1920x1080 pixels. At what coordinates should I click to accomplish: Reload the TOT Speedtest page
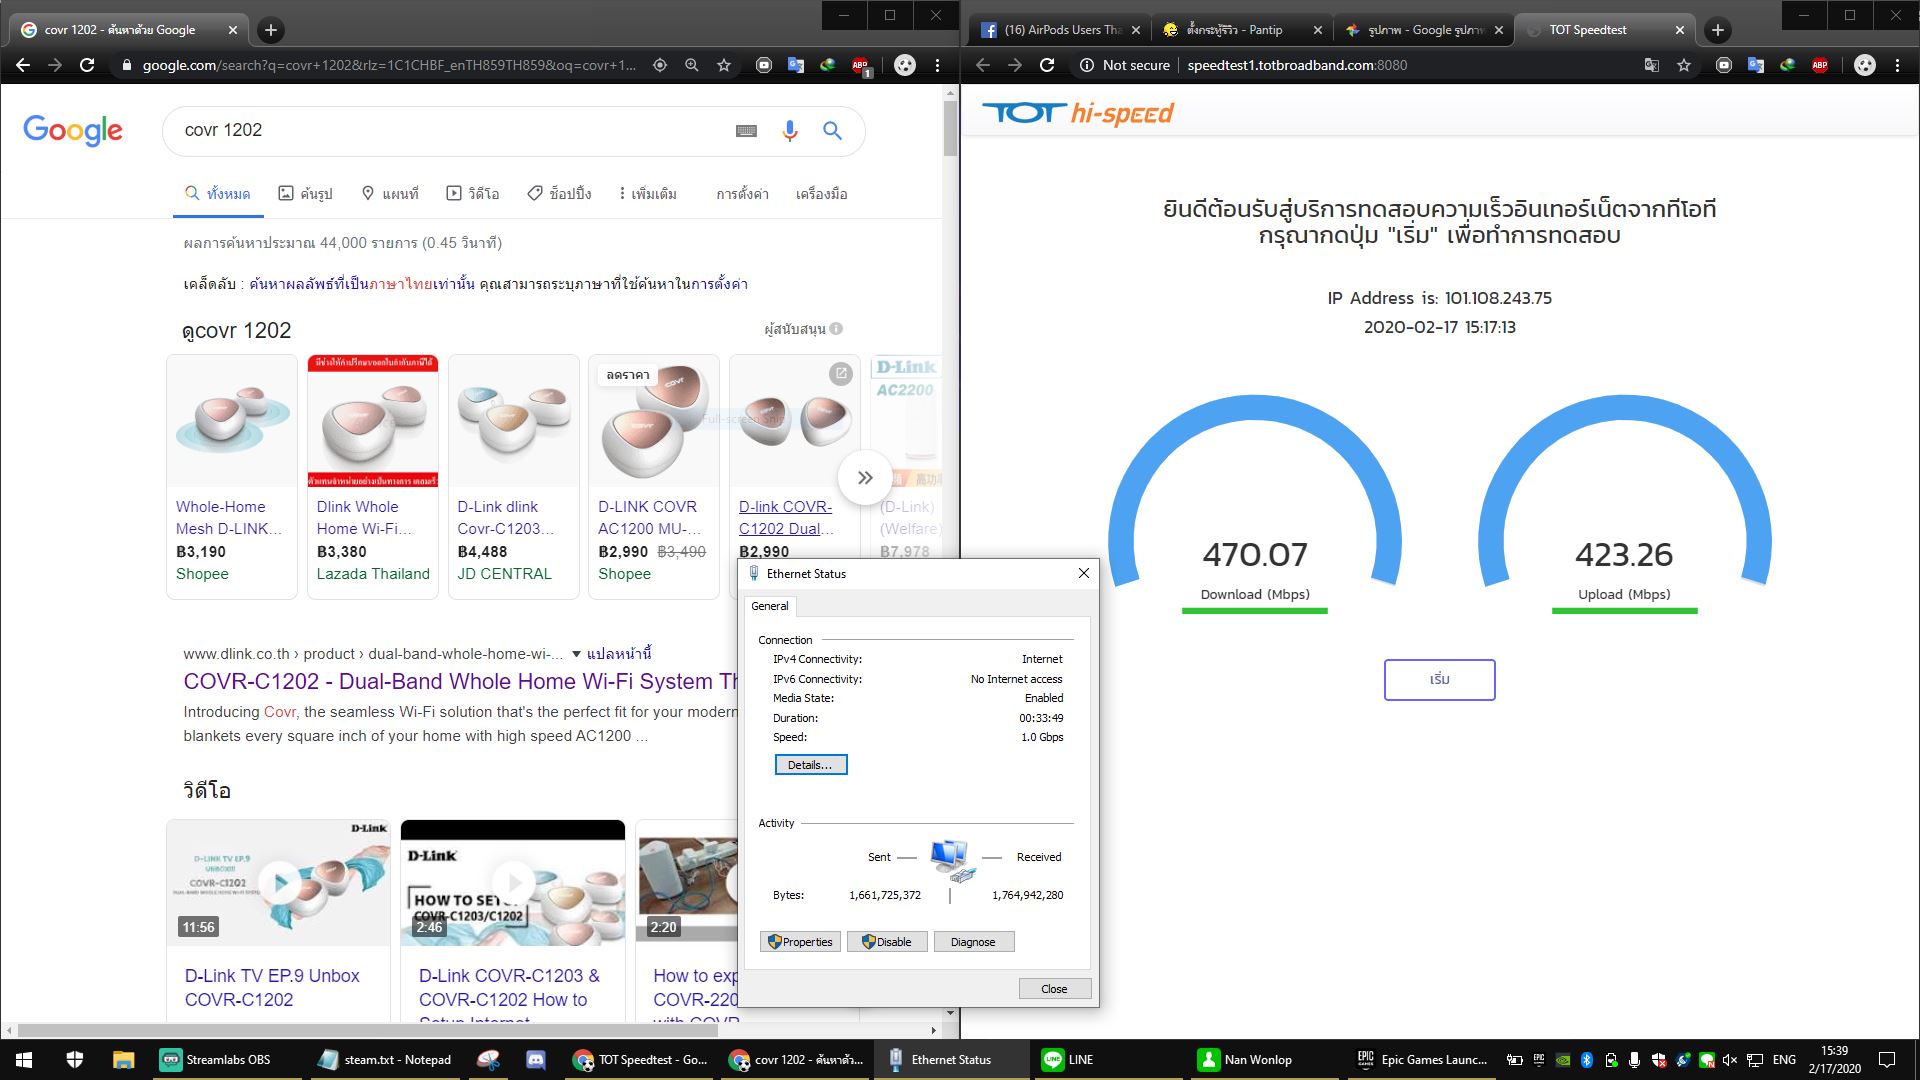click(1047, 65)
